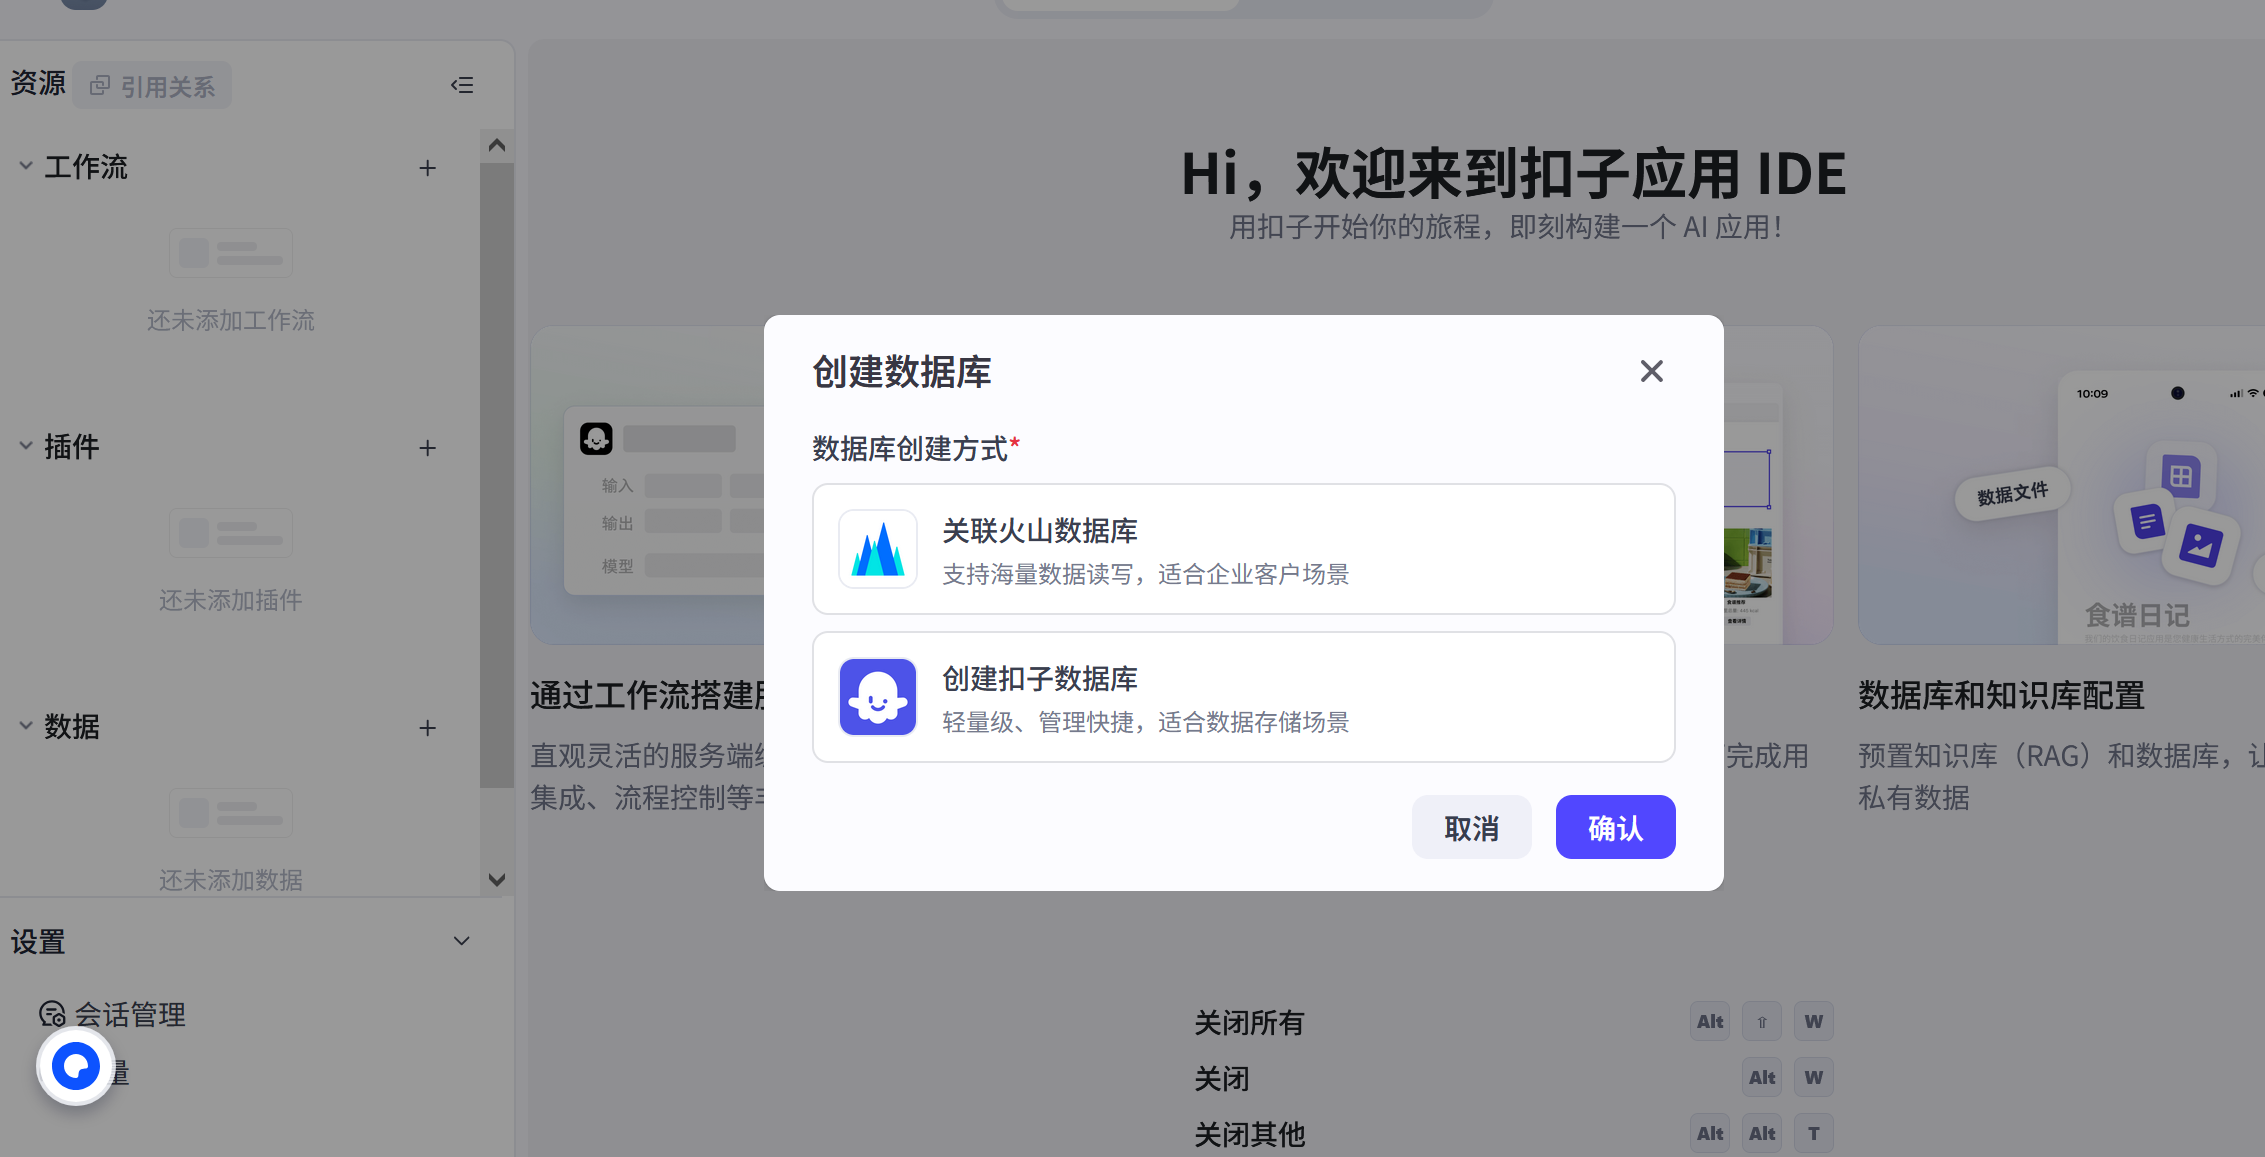
Task: Open 数据库和知识库配置 card thumbnail
Action: (2061, 485)
